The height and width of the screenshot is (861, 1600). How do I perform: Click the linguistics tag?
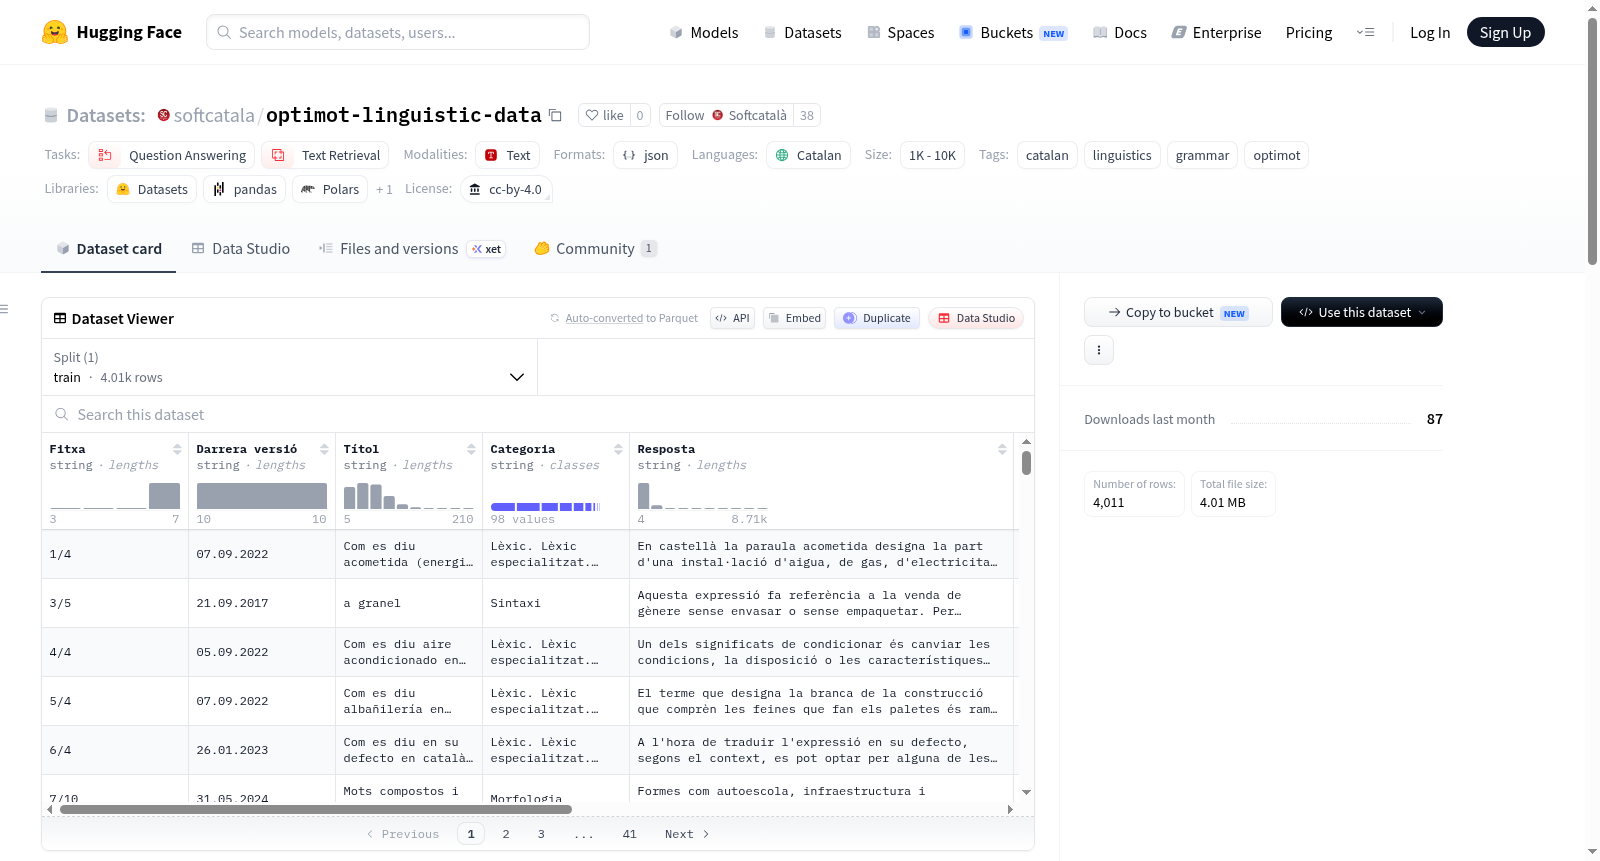coord(1122,155)
